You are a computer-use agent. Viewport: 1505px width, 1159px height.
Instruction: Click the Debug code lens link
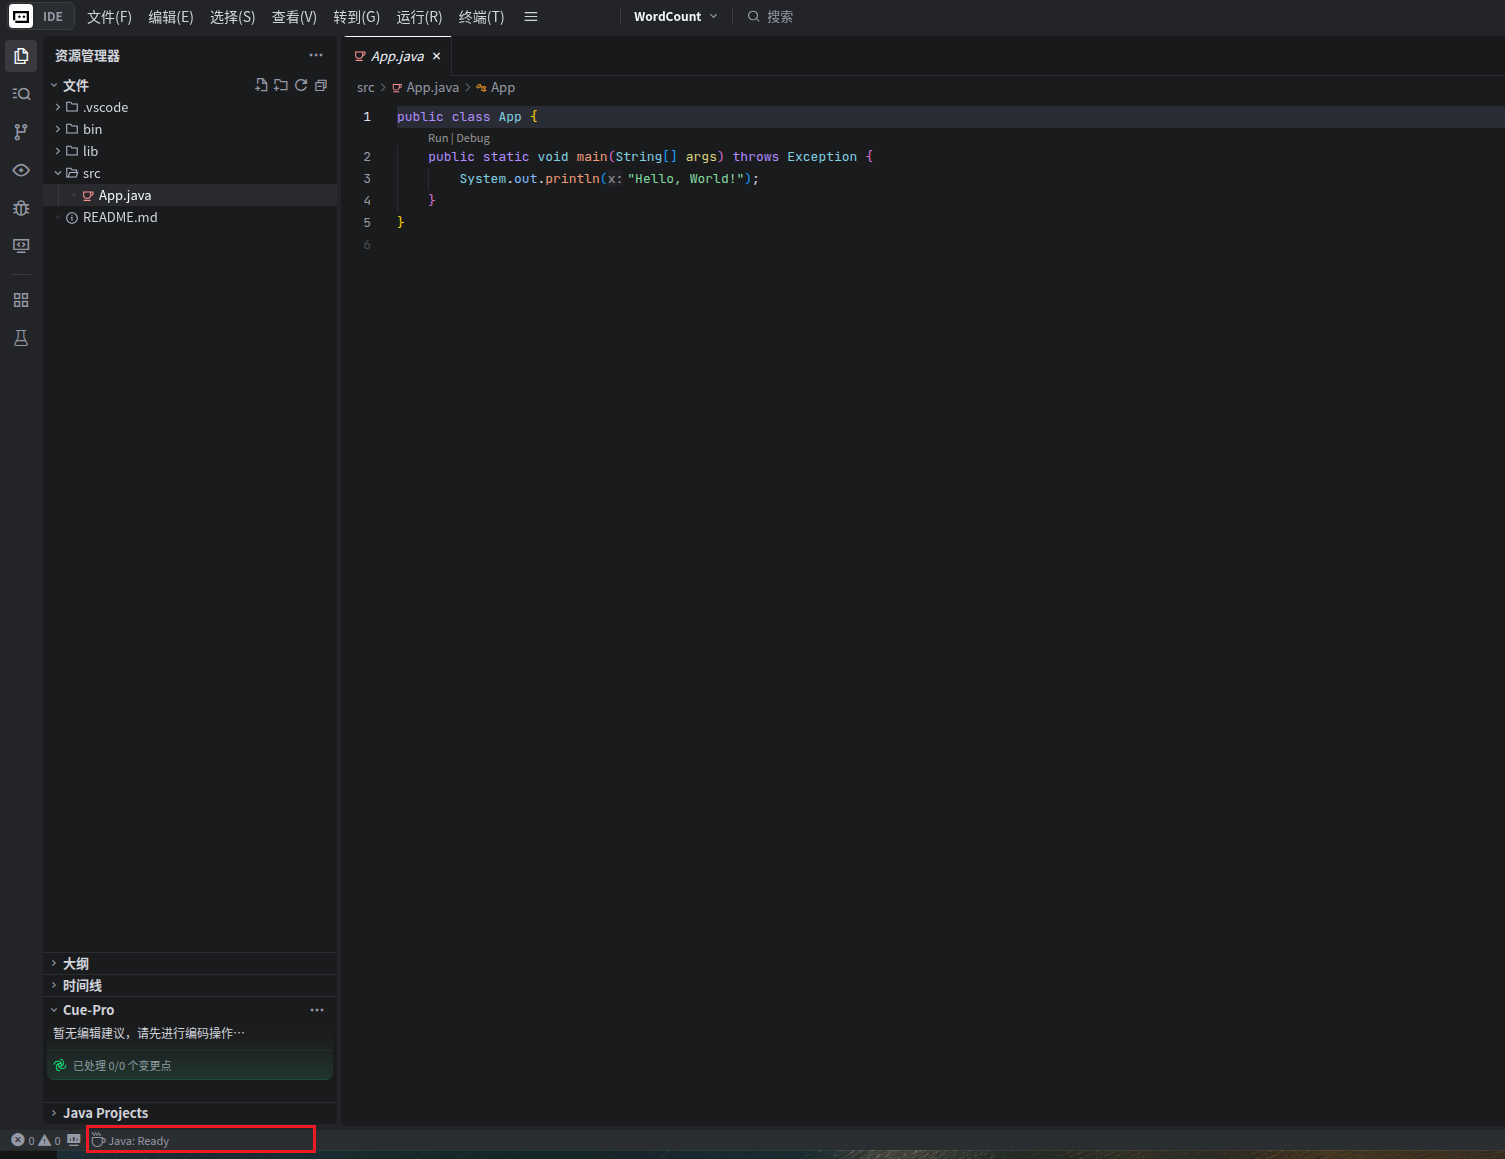(x=473, y=138)
